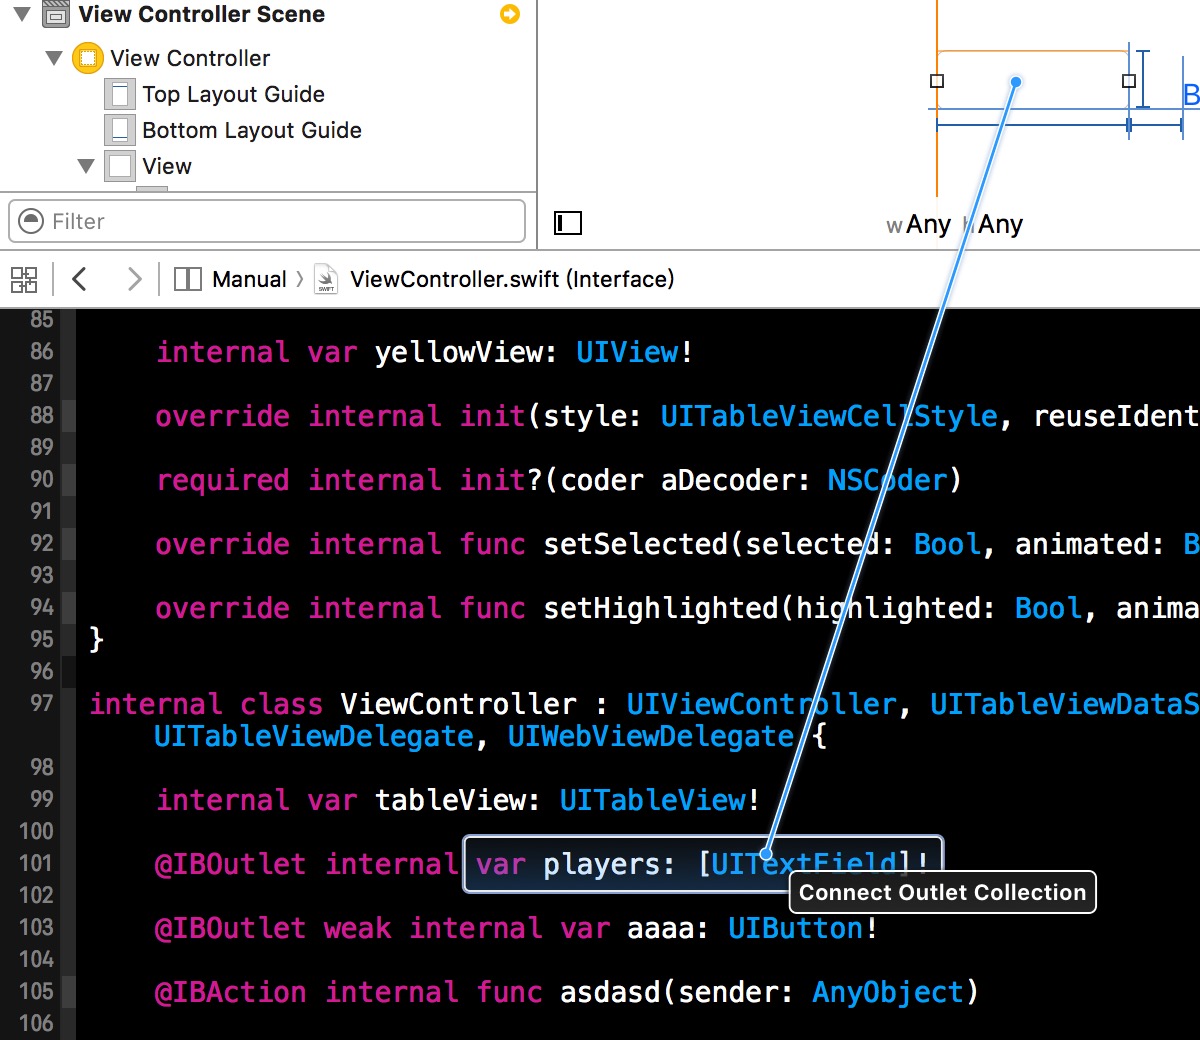The image size is (1200, 1040).
Task: Collapse the View Controller tree item
Action: [55, 58]
